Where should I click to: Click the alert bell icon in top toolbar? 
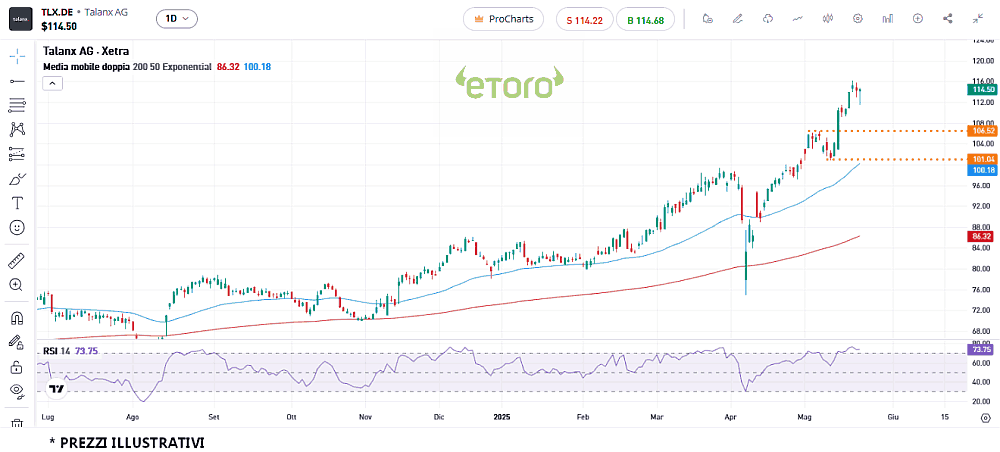707,19
